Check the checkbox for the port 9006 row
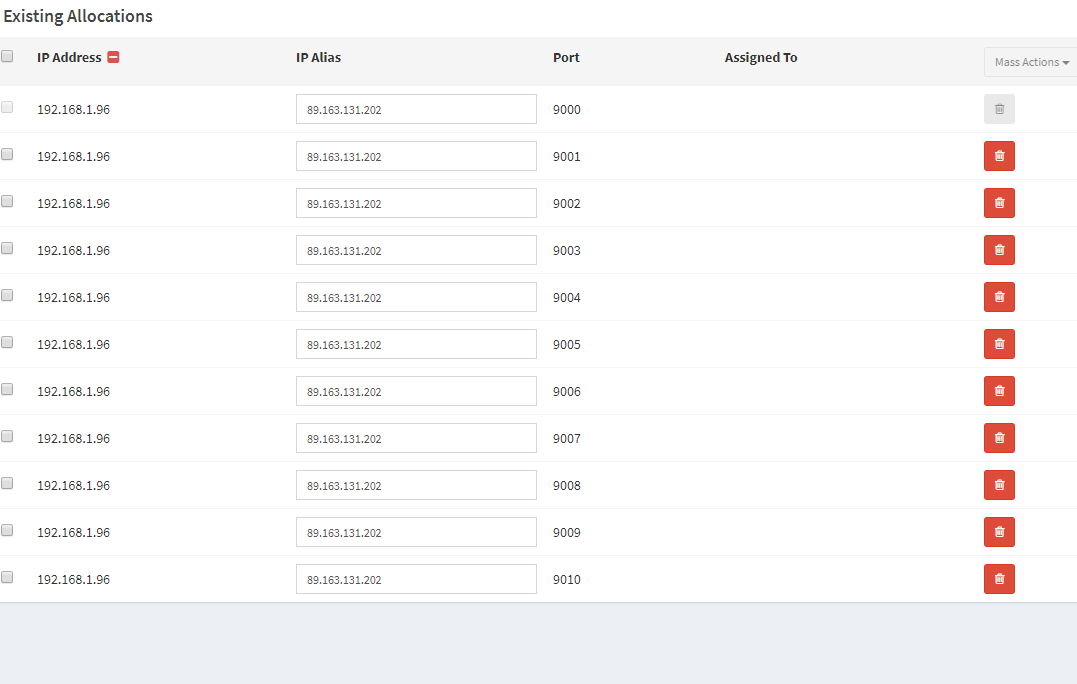This screenshot has height=684, width=1077. tap(7, 388)
